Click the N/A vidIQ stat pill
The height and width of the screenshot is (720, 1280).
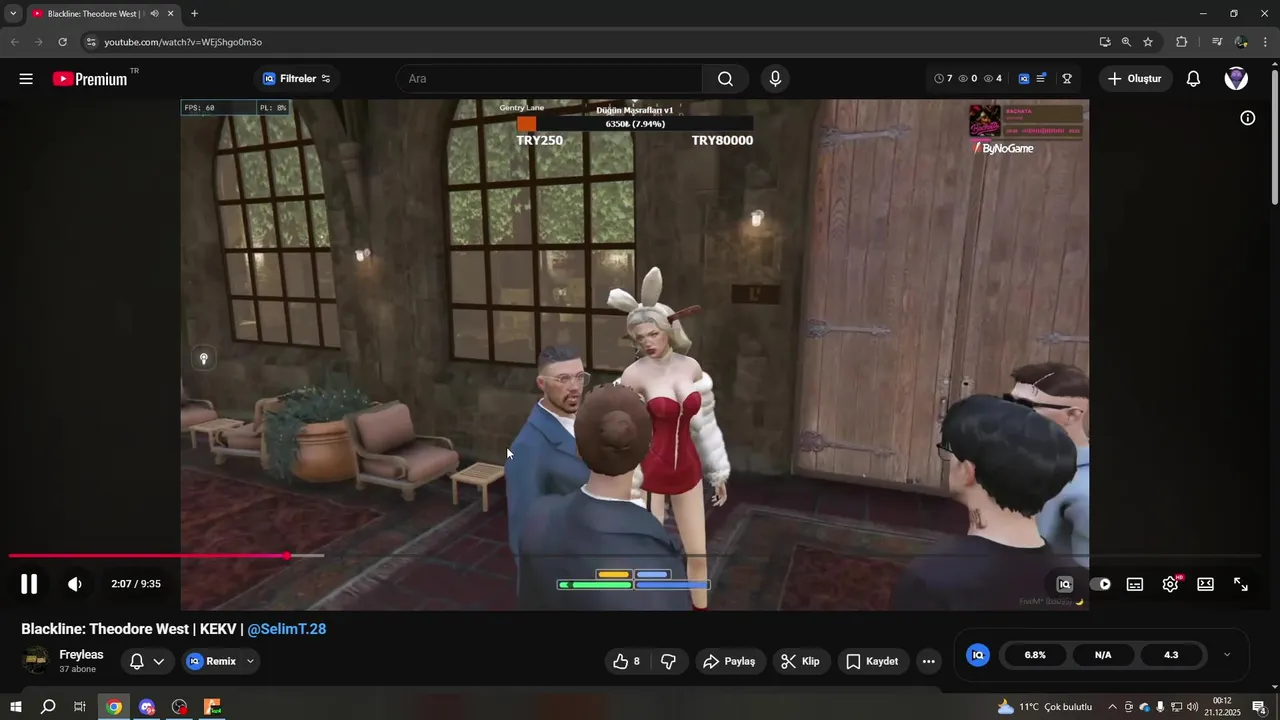[x=1103, y=655]
